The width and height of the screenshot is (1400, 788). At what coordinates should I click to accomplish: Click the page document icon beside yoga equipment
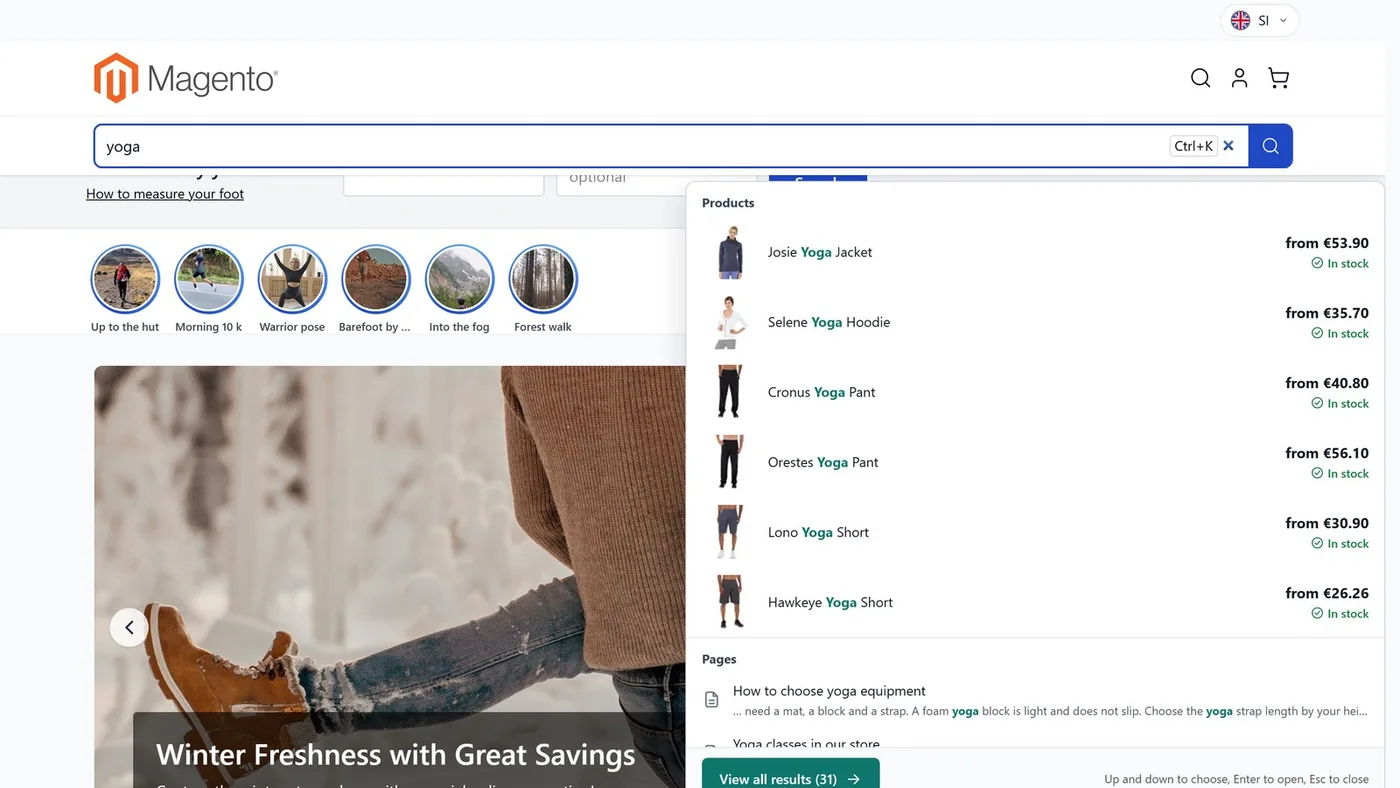[x=712, y=700]
